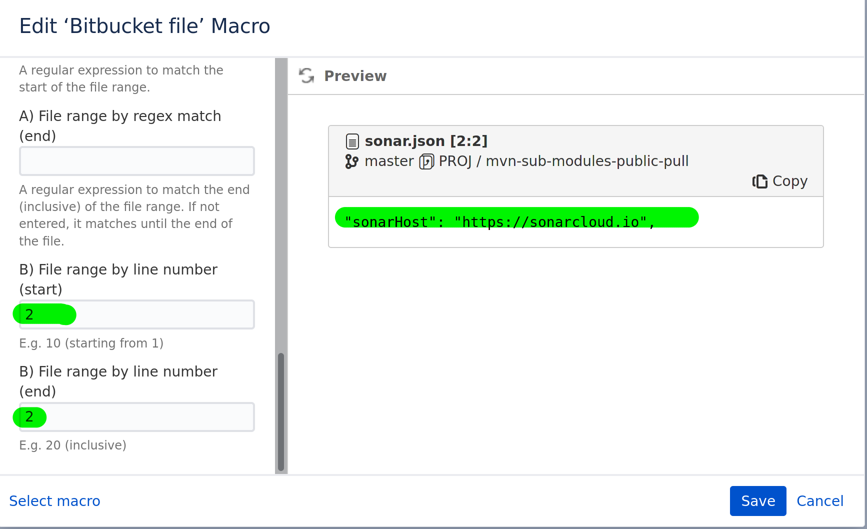Click the repository icon before PROJ

(x=427, y=161)
